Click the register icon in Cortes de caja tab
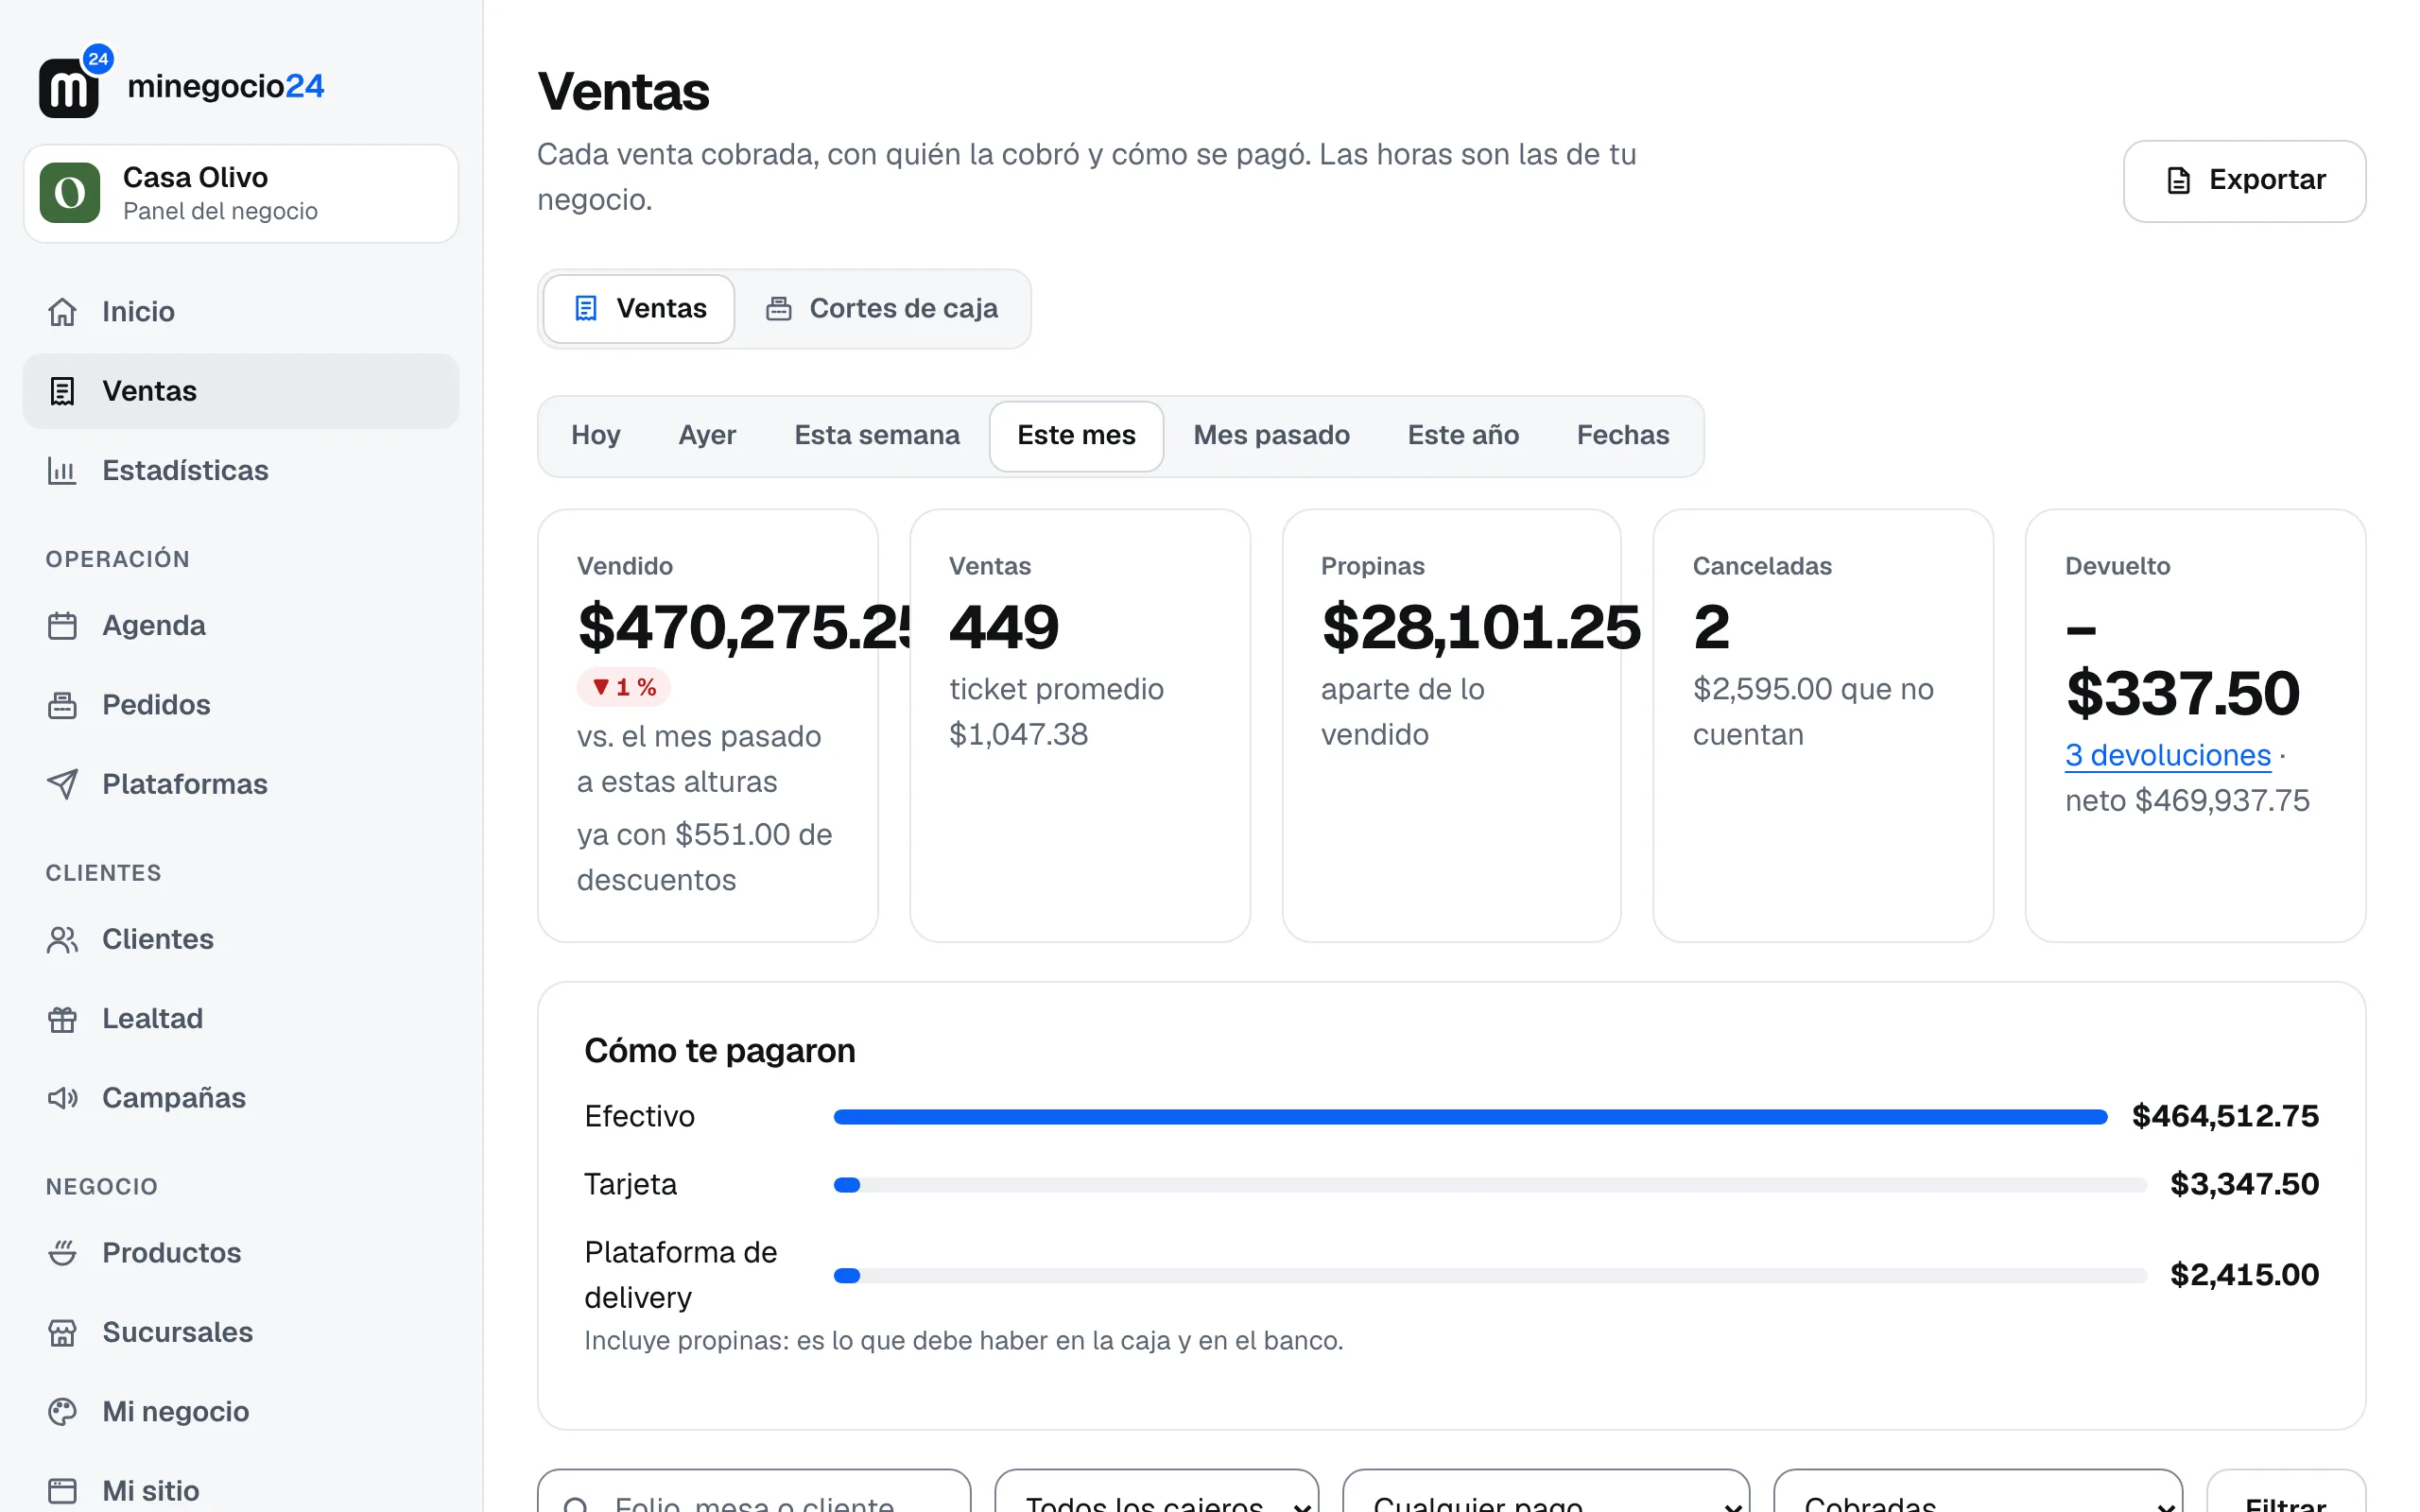2420x1512 pixels. pyautogui.click(x=778, y=308)
